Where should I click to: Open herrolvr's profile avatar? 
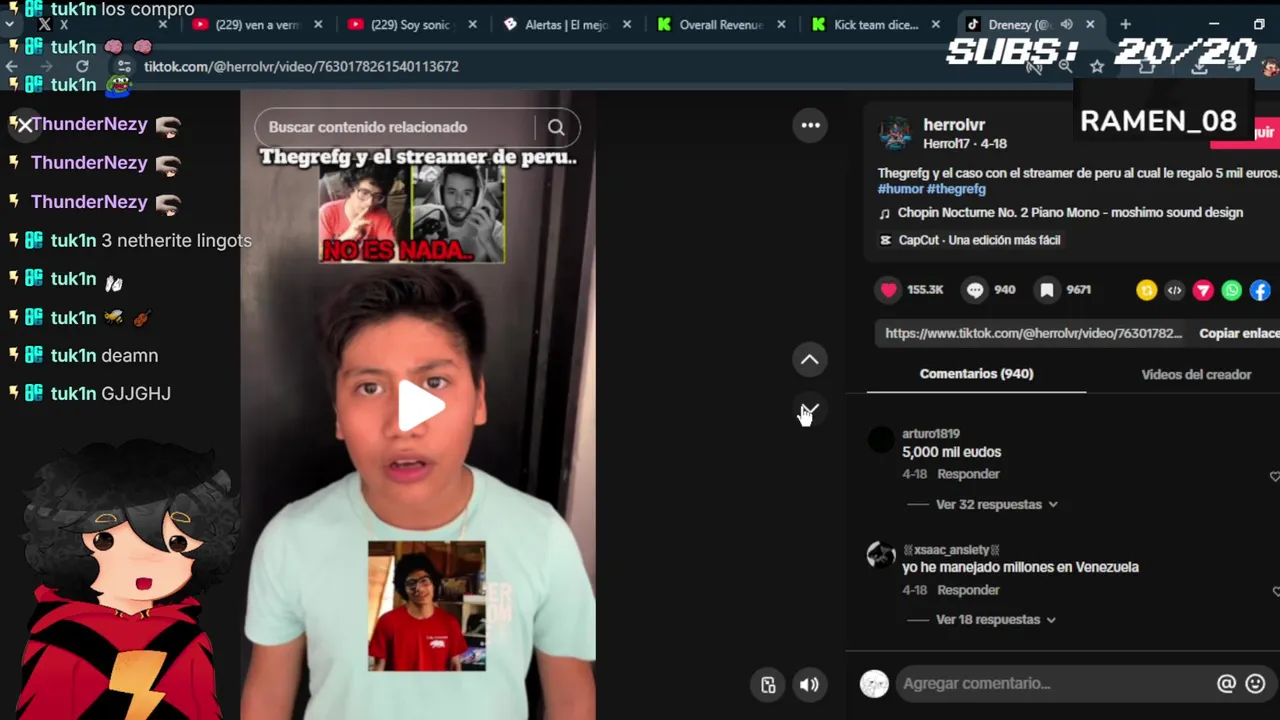coord(895,134)
